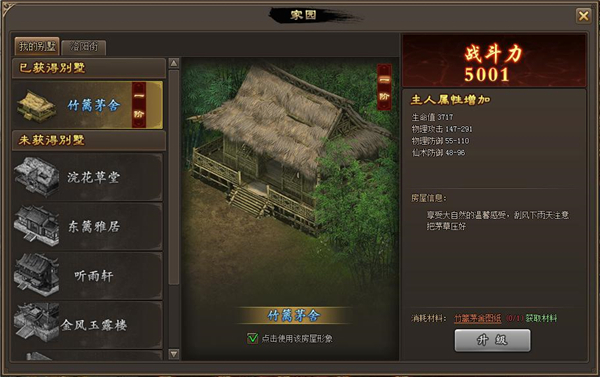Viewport: 600px width, 377px height.
Task: Click the 升级 upgrade button
Action: pos(492,340)
